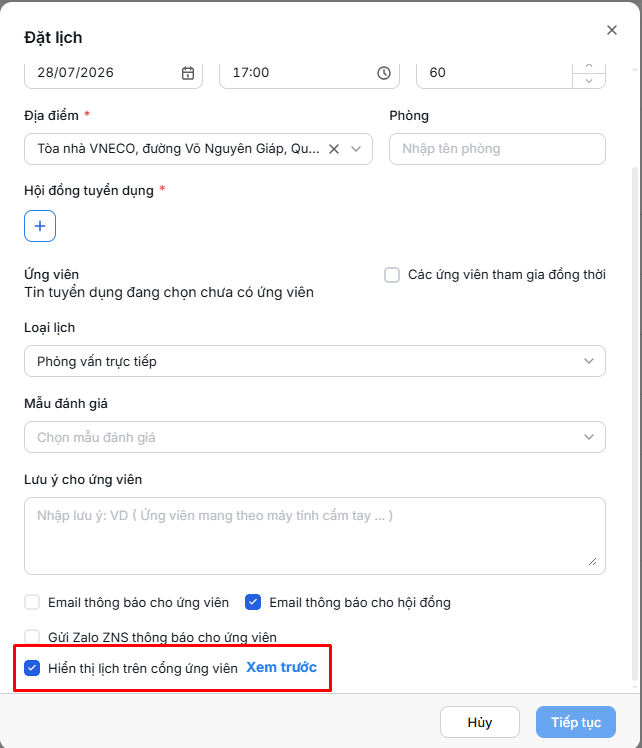Image resolution: width=642 pixels, height=748 pixels.
Task: Expand the Địa điểm dropdown arrow
Action: point(356,149)
